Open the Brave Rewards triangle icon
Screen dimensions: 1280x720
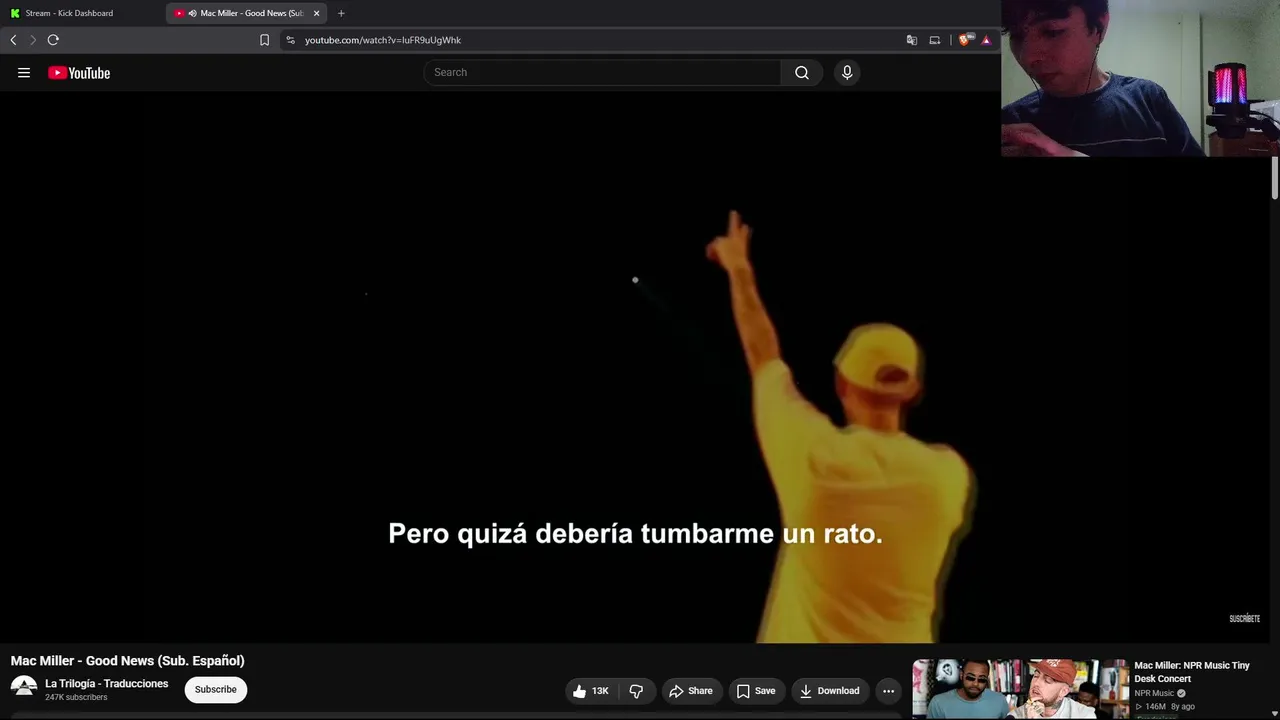[x=986, y=40]
